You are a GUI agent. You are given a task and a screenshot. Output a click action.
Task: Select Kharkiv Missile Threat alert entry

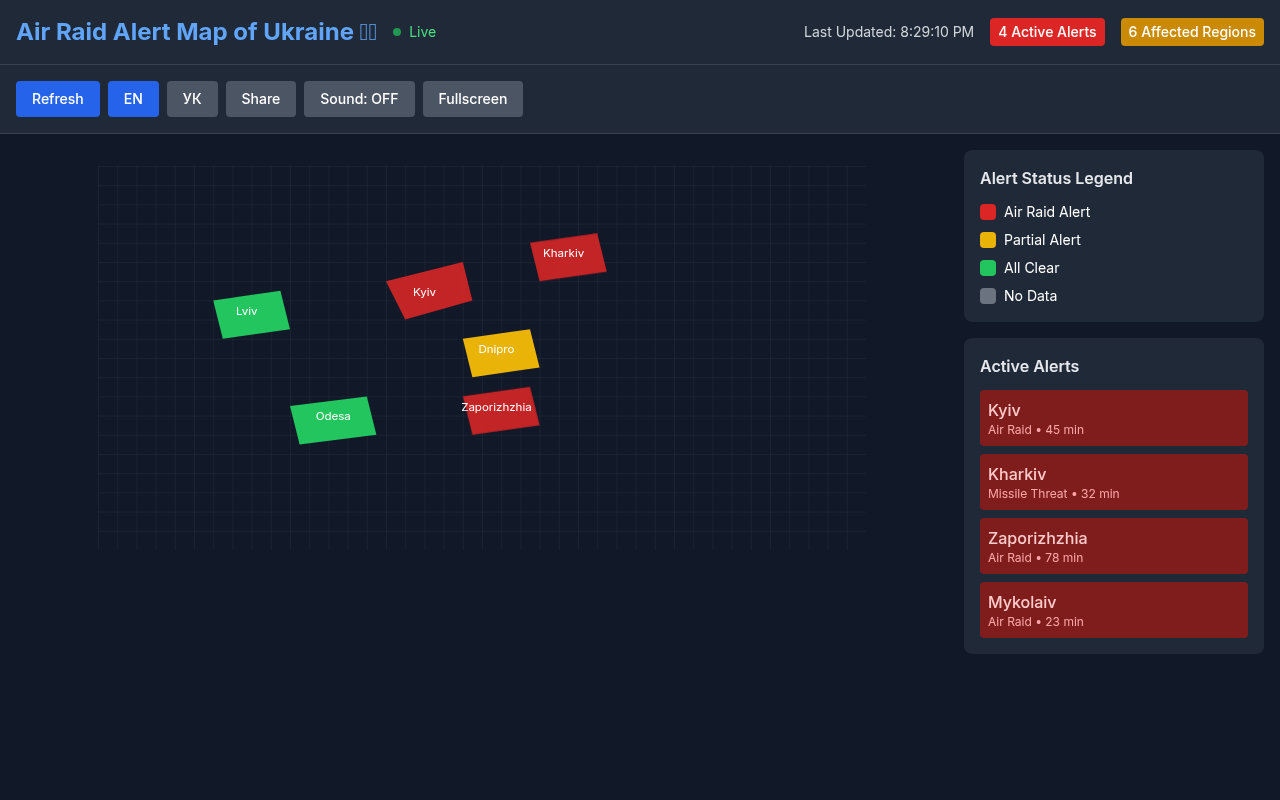click(1113, 482)
